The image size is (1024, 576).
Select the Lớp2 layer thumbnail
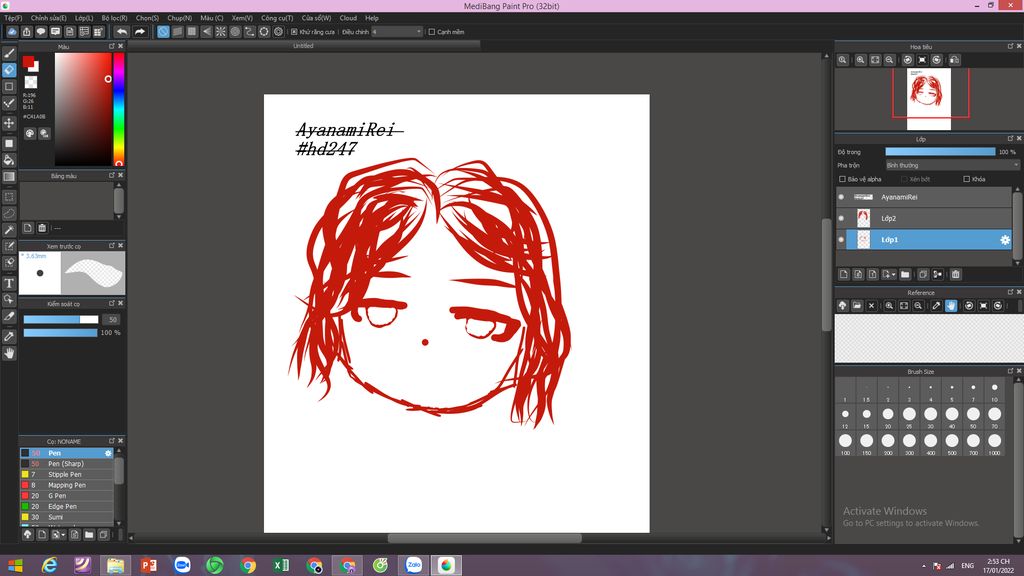(x=863, y=218)
